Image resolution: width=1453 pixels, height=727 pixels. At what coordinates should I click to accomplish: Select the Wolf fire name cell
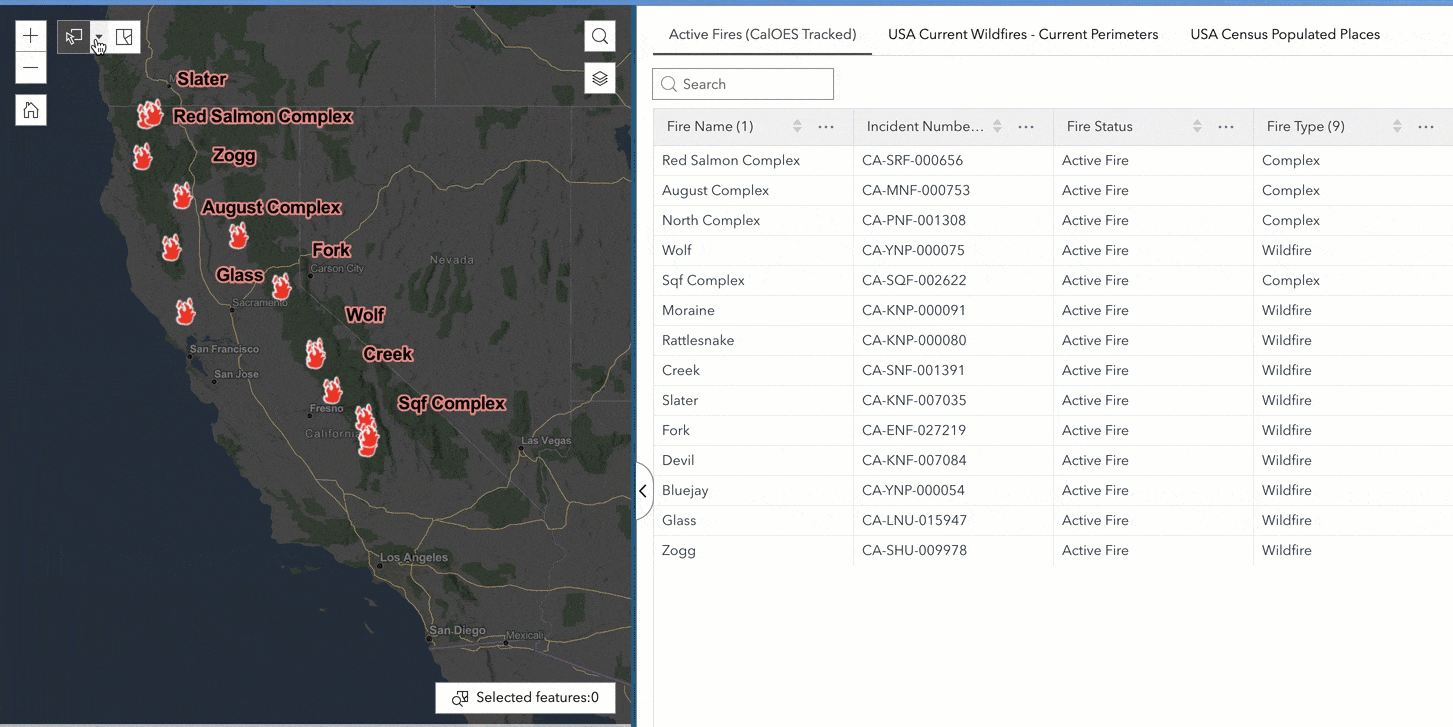[x=753, y=250]
